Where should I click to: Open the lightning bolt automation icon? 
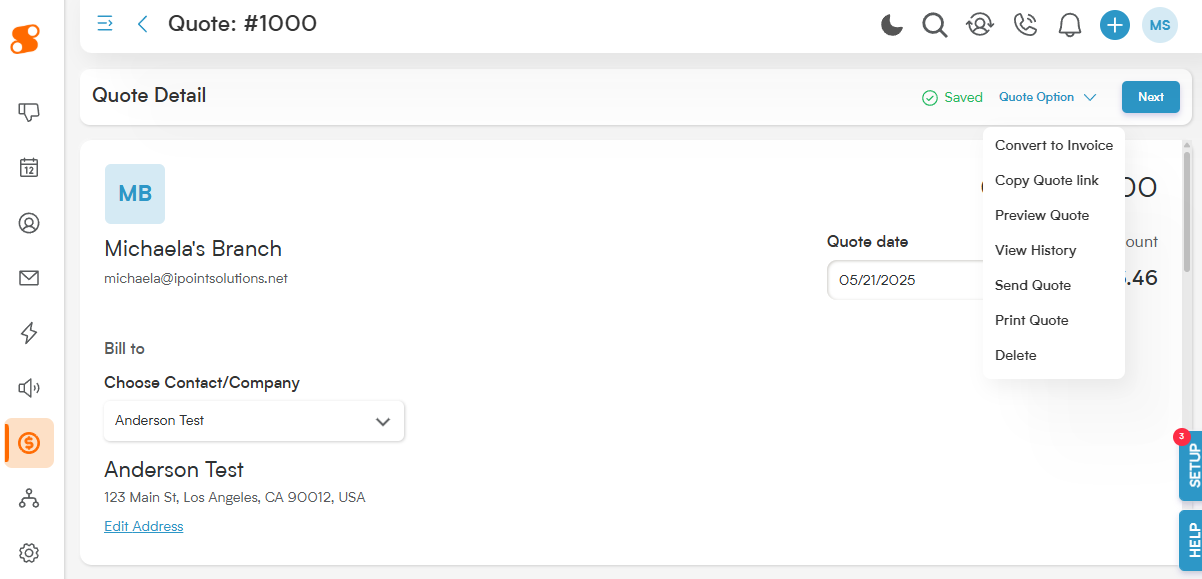pyautogui.click(x=29, y=333)
